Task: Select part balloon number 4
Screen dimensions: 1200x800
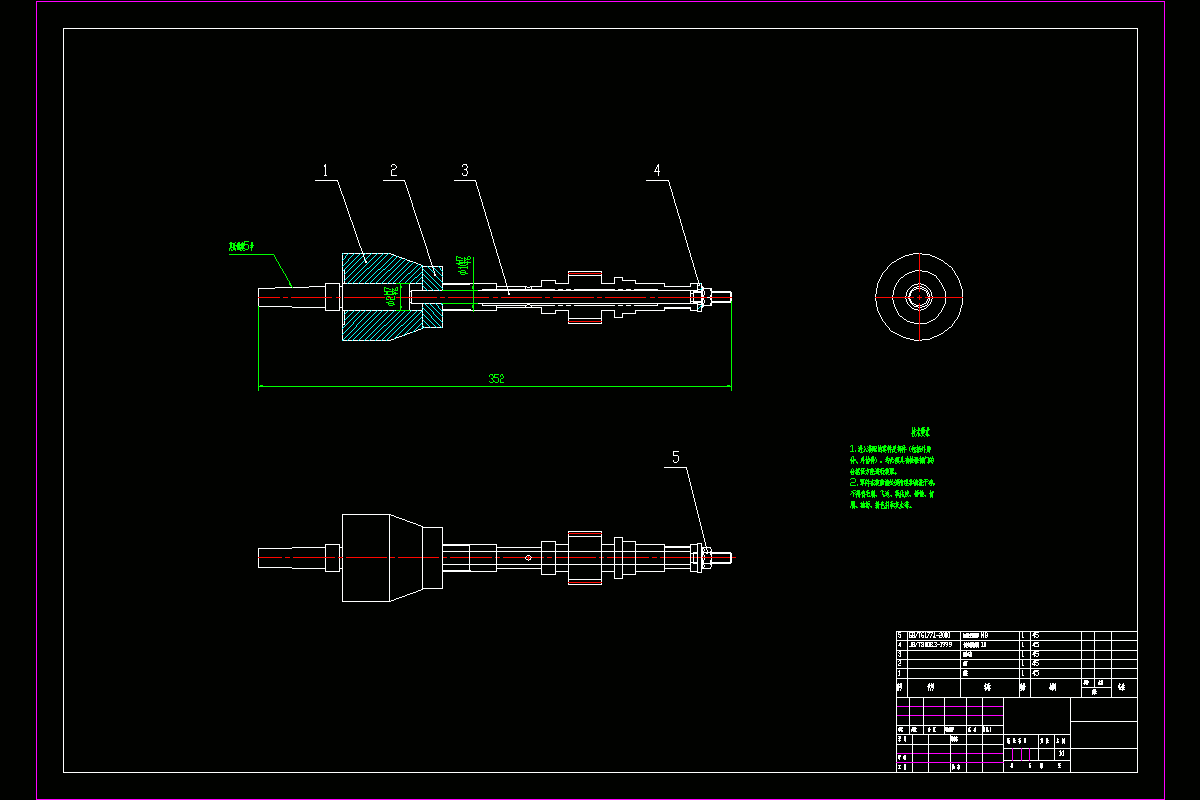Action: (x=657, y=170)
